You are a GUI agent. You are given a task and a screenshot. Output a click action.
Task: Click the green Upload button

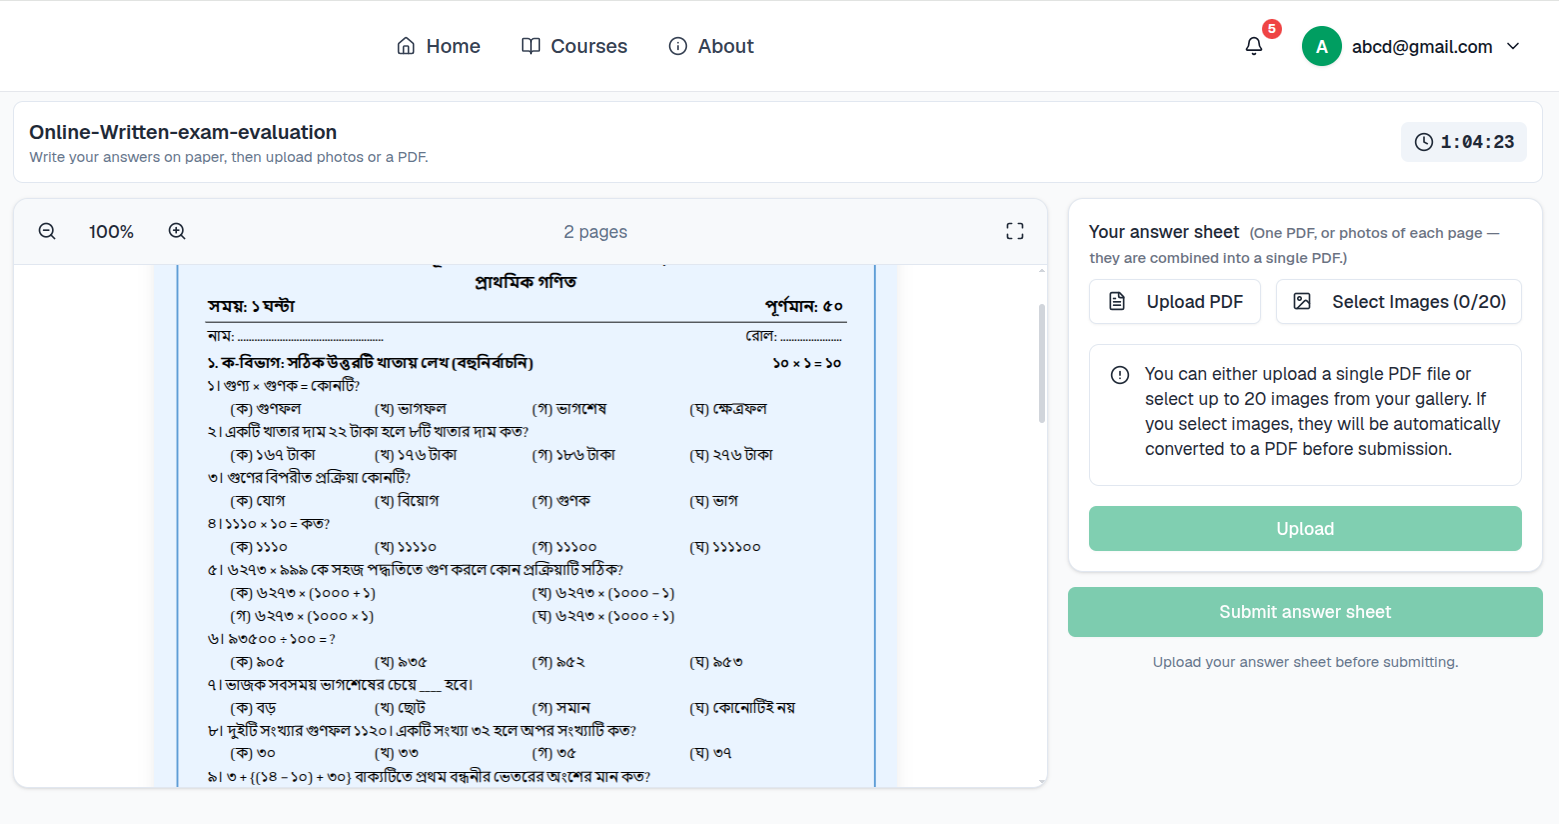click(x=1305, y=528)
